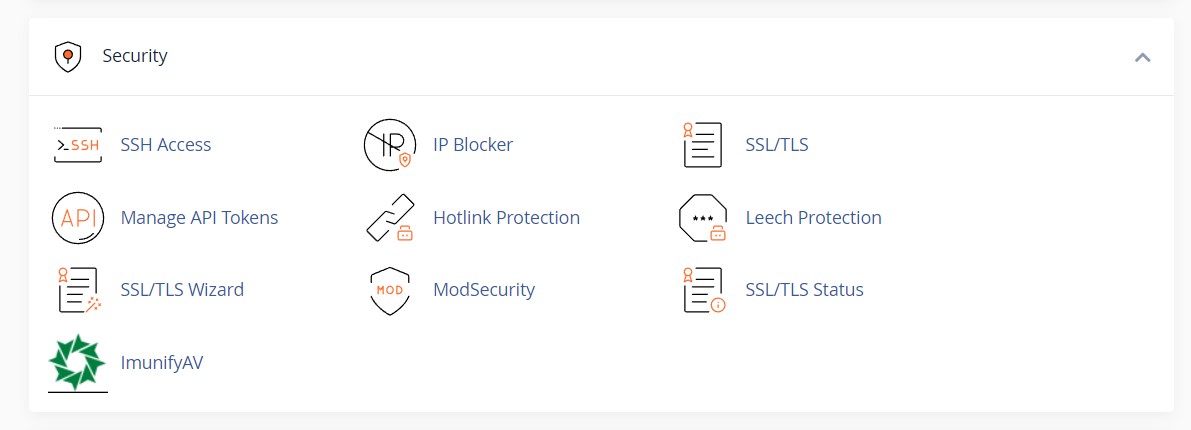Open the IP Blocker icon
The image size is (1191, 430).
[x=389, y=145]
